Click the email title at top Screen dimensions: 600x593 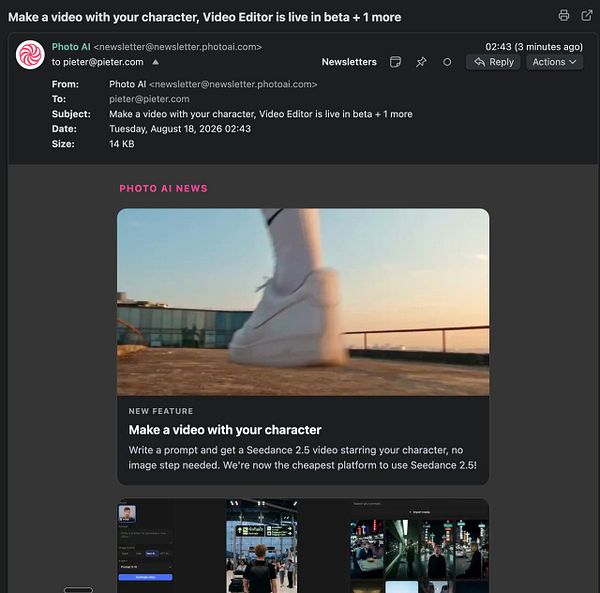click(204, 17)
